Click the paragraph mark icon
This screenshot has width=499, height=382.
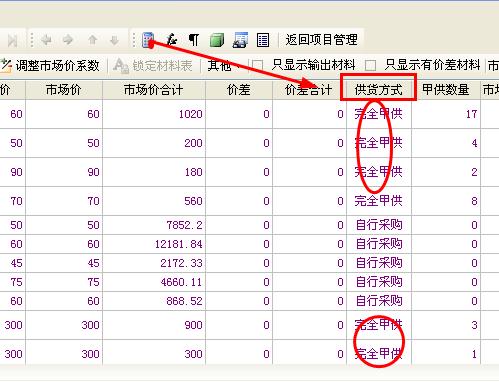click(194, 40)
